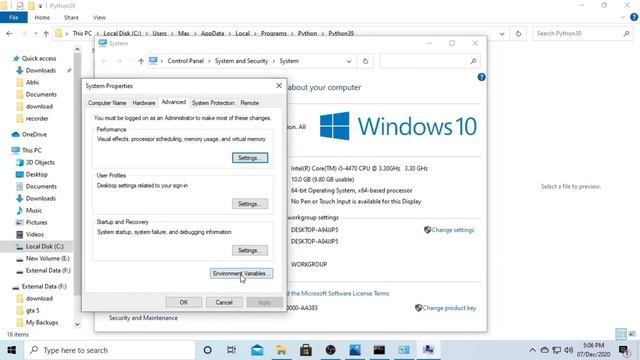The width and height of the screenshot is (640, 360).
Task: Open Desktop in navigation pane
Action: [36, 174]
